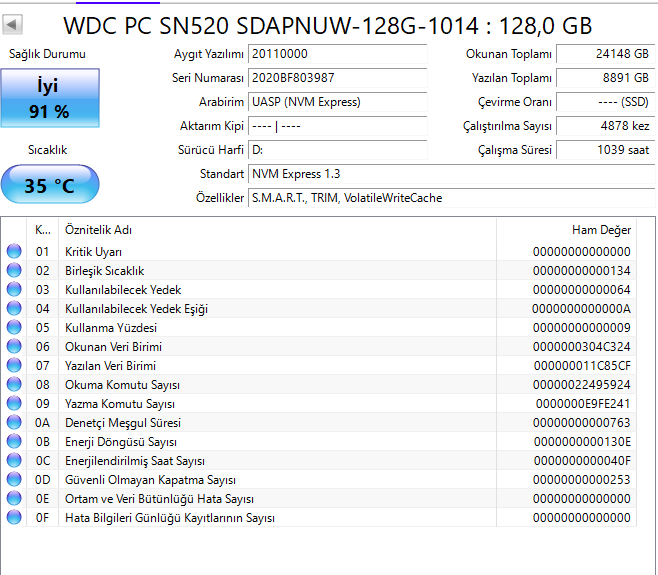Viewport: 658px width, 575px height.
Task: Click Çalıştırılma Sayısı value 4878 kez
Action: pos(606,126)
